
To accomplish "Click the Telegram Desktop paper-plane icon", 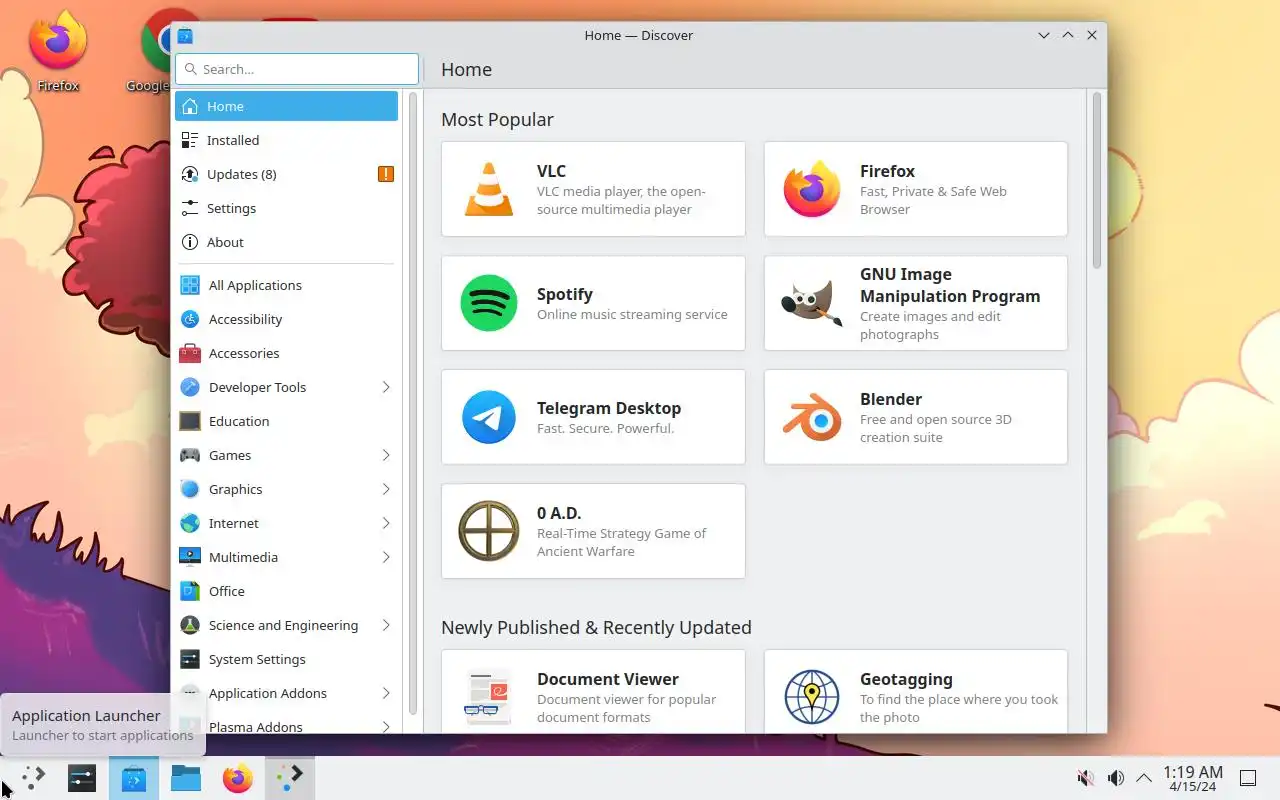I will pyautogui.click(x=489, y=417).
